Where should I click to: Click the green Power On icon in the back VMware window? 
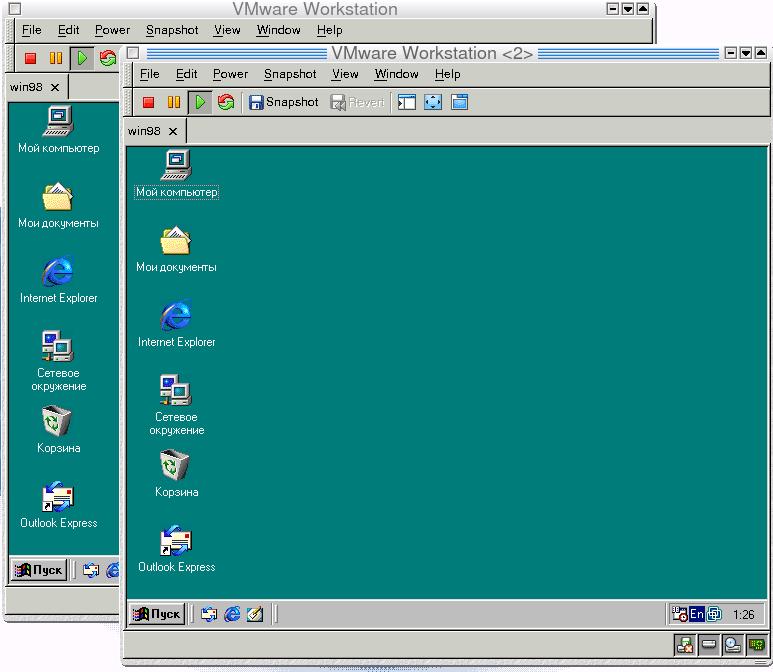click(82, 58)
